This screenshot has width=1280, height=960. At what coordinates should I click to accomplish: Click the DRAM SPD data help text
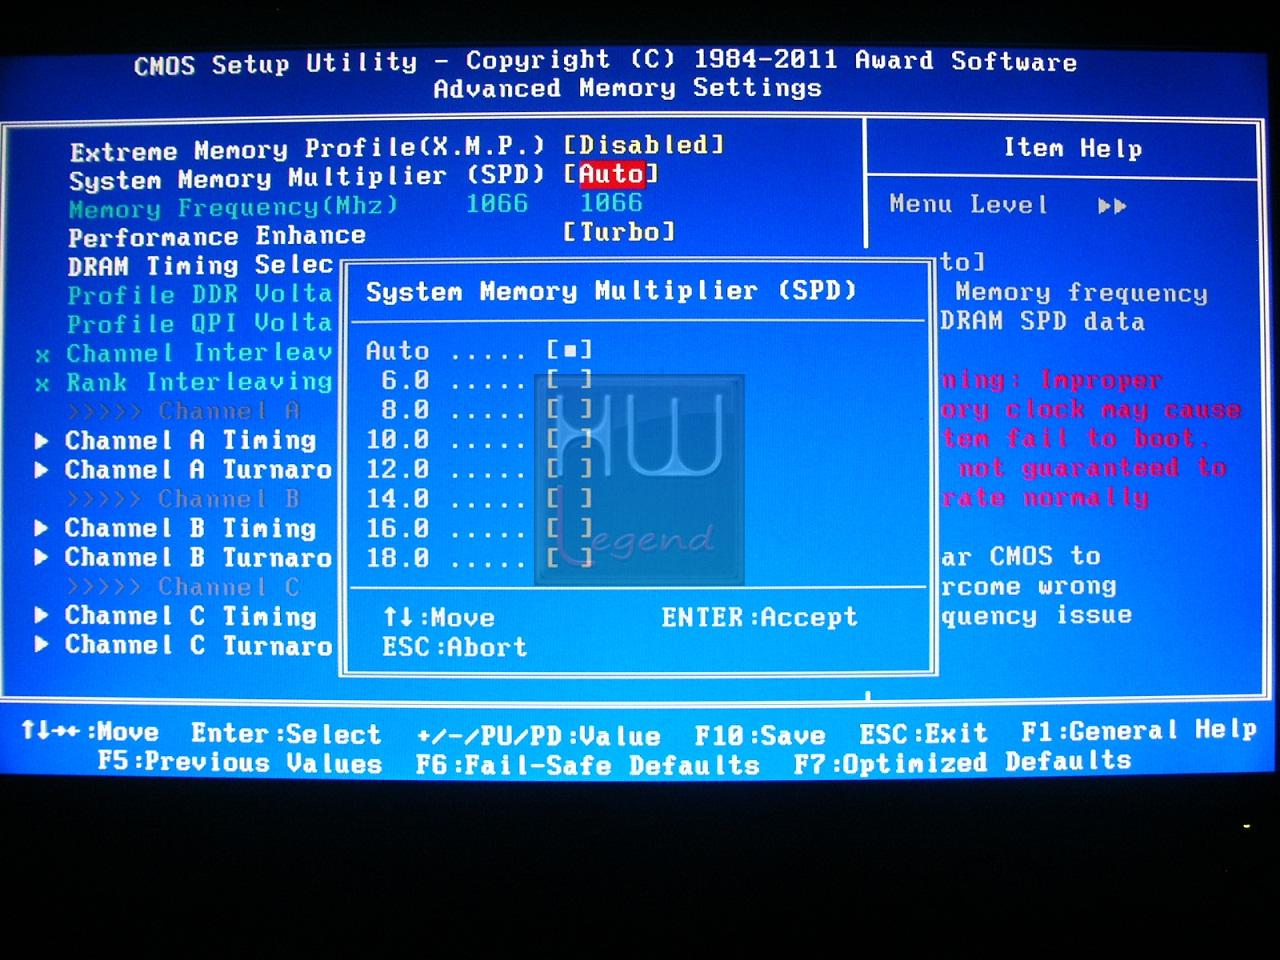pyautogui.click(x=1042, y=322)
